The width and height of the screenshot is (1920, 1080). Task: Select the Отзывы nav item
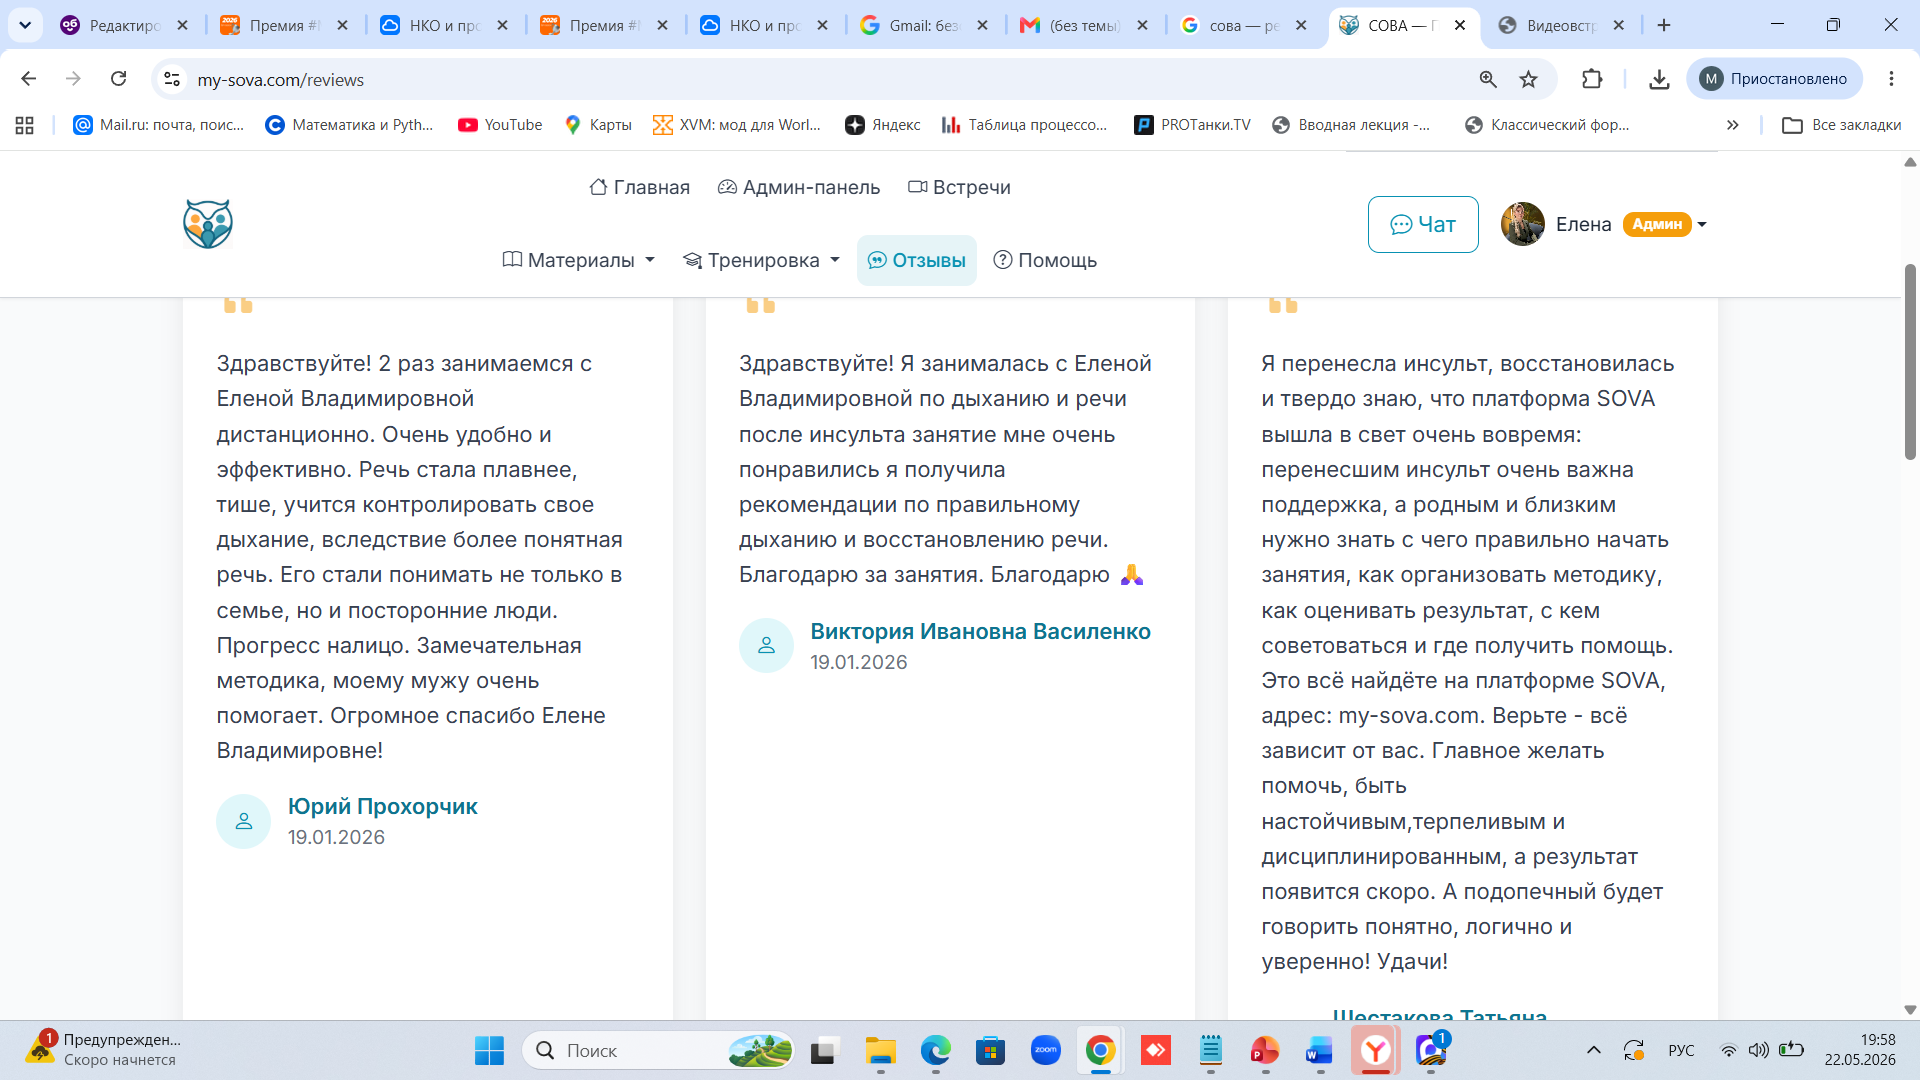[x=917, y=260]
